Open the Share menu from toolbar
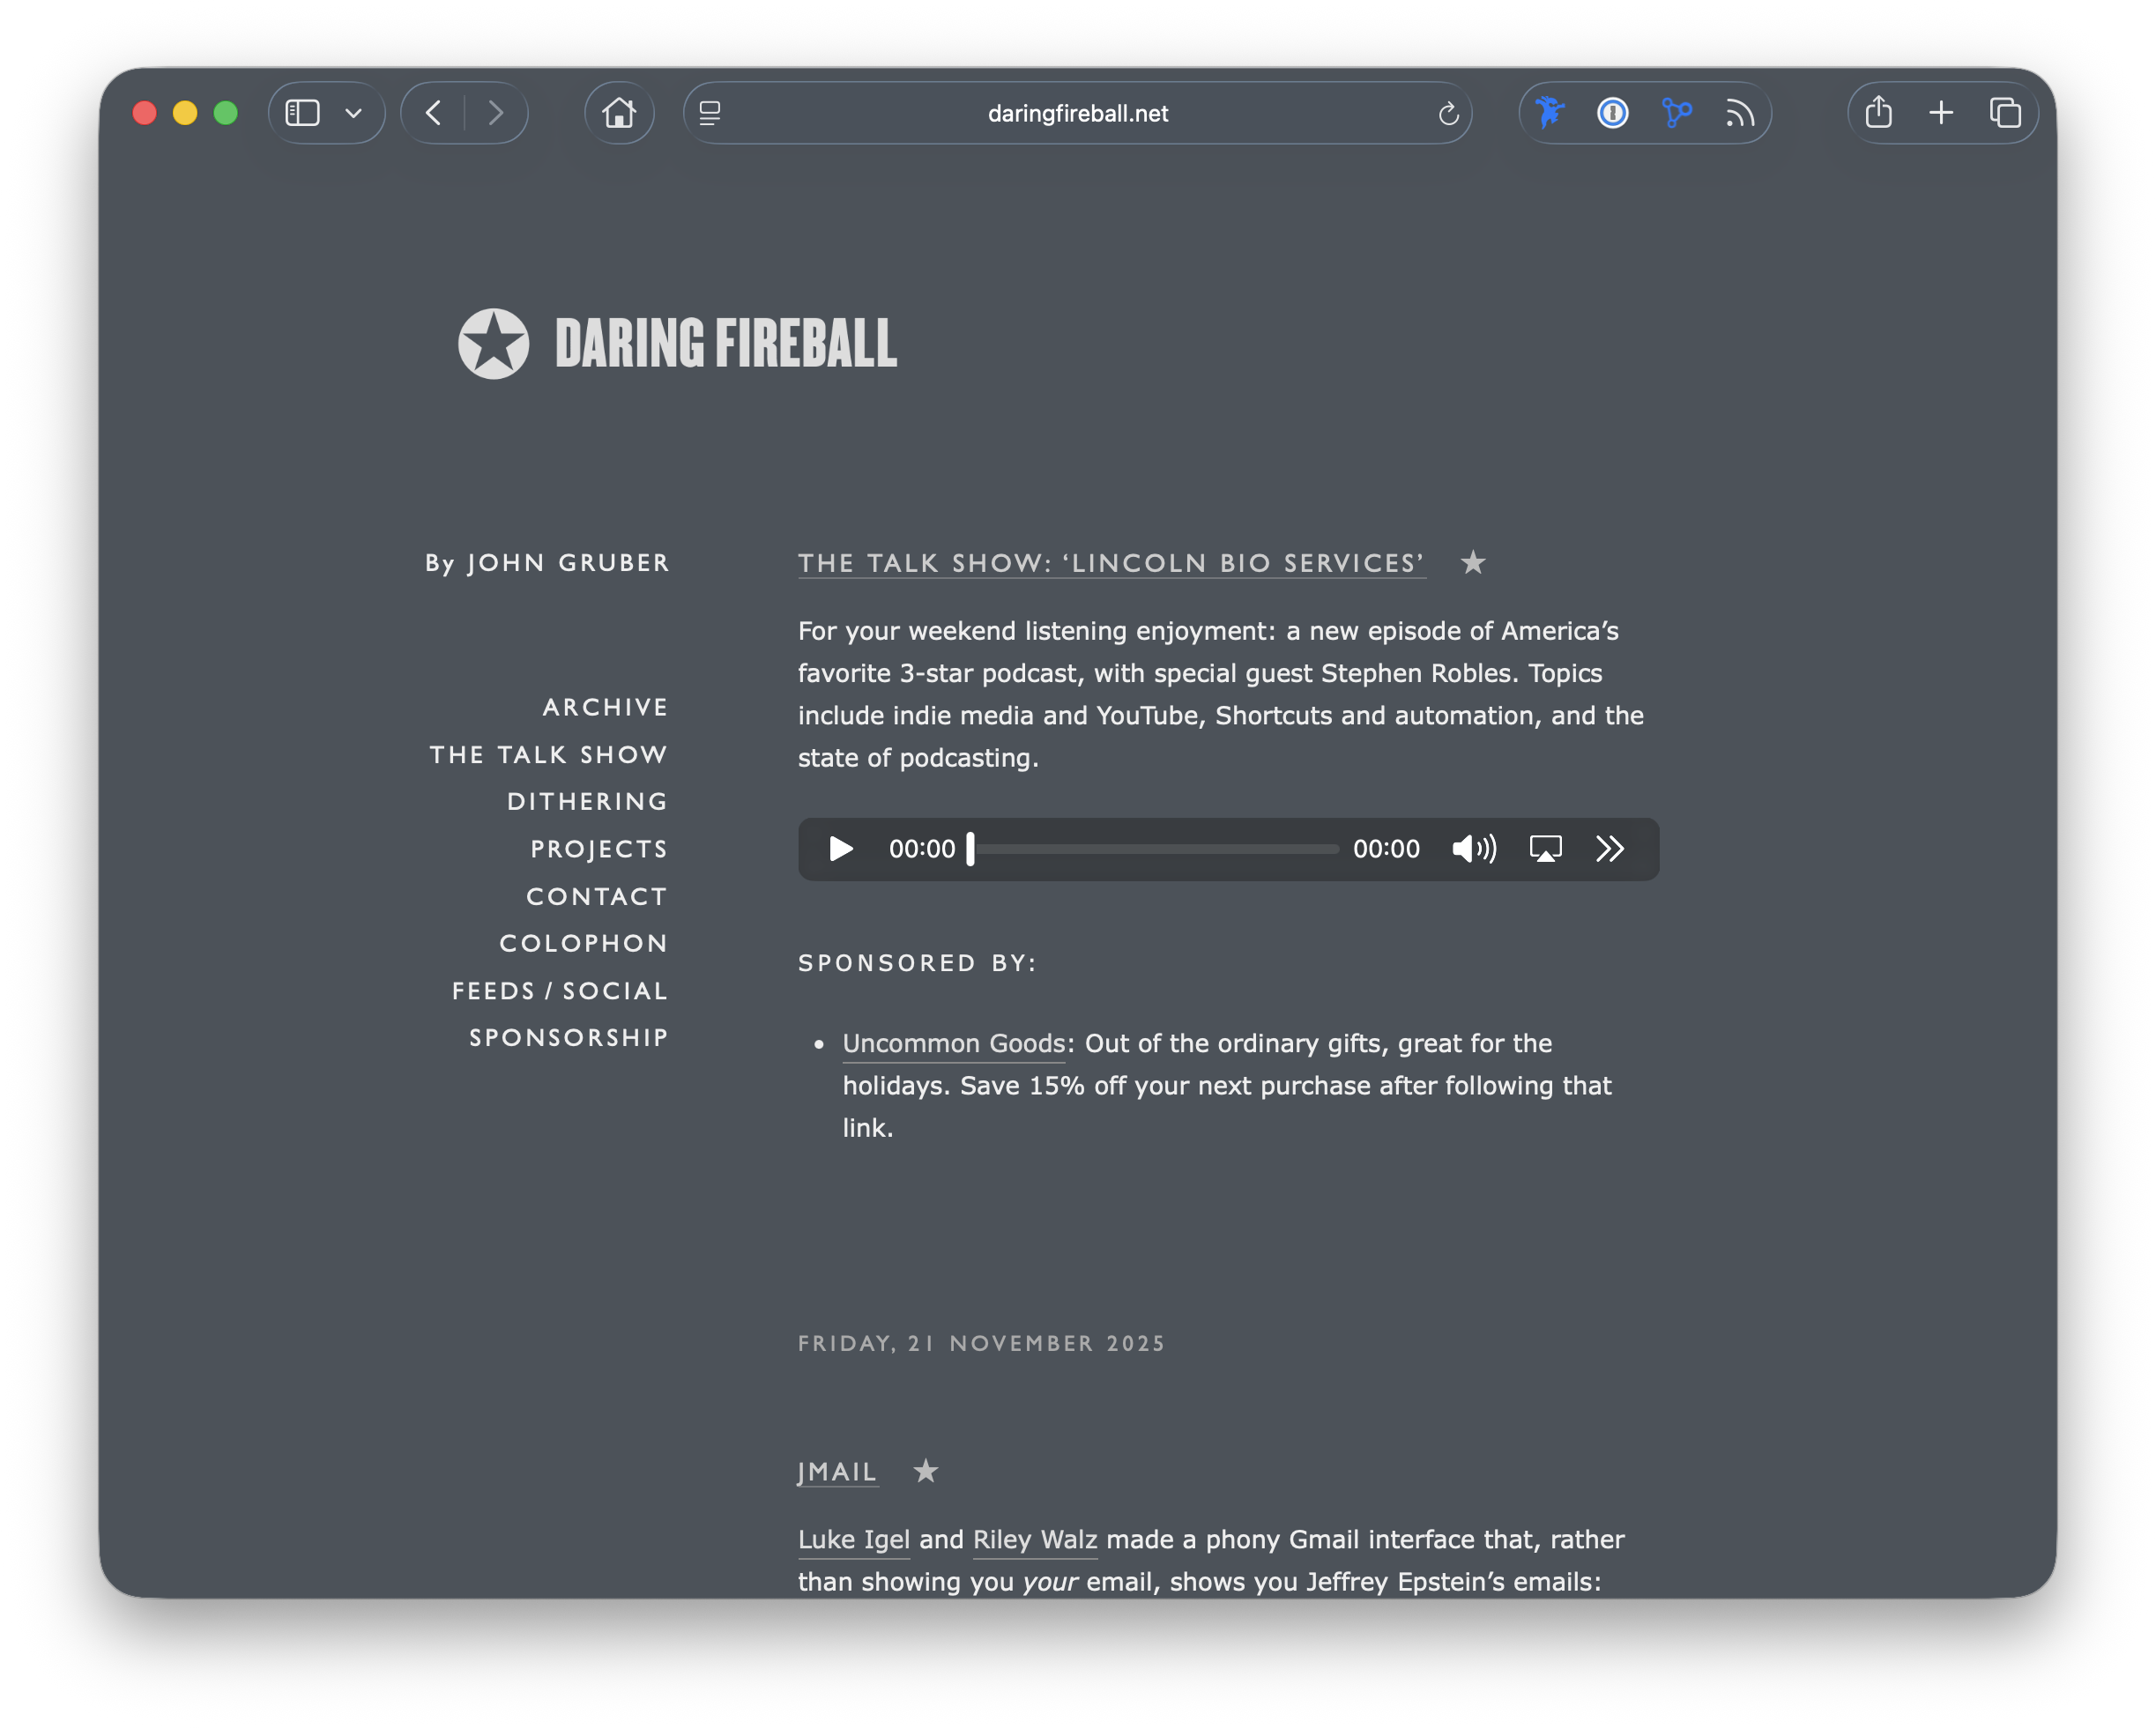The width and height of the screenshot is (2156, 1729). coord(1877,113)
